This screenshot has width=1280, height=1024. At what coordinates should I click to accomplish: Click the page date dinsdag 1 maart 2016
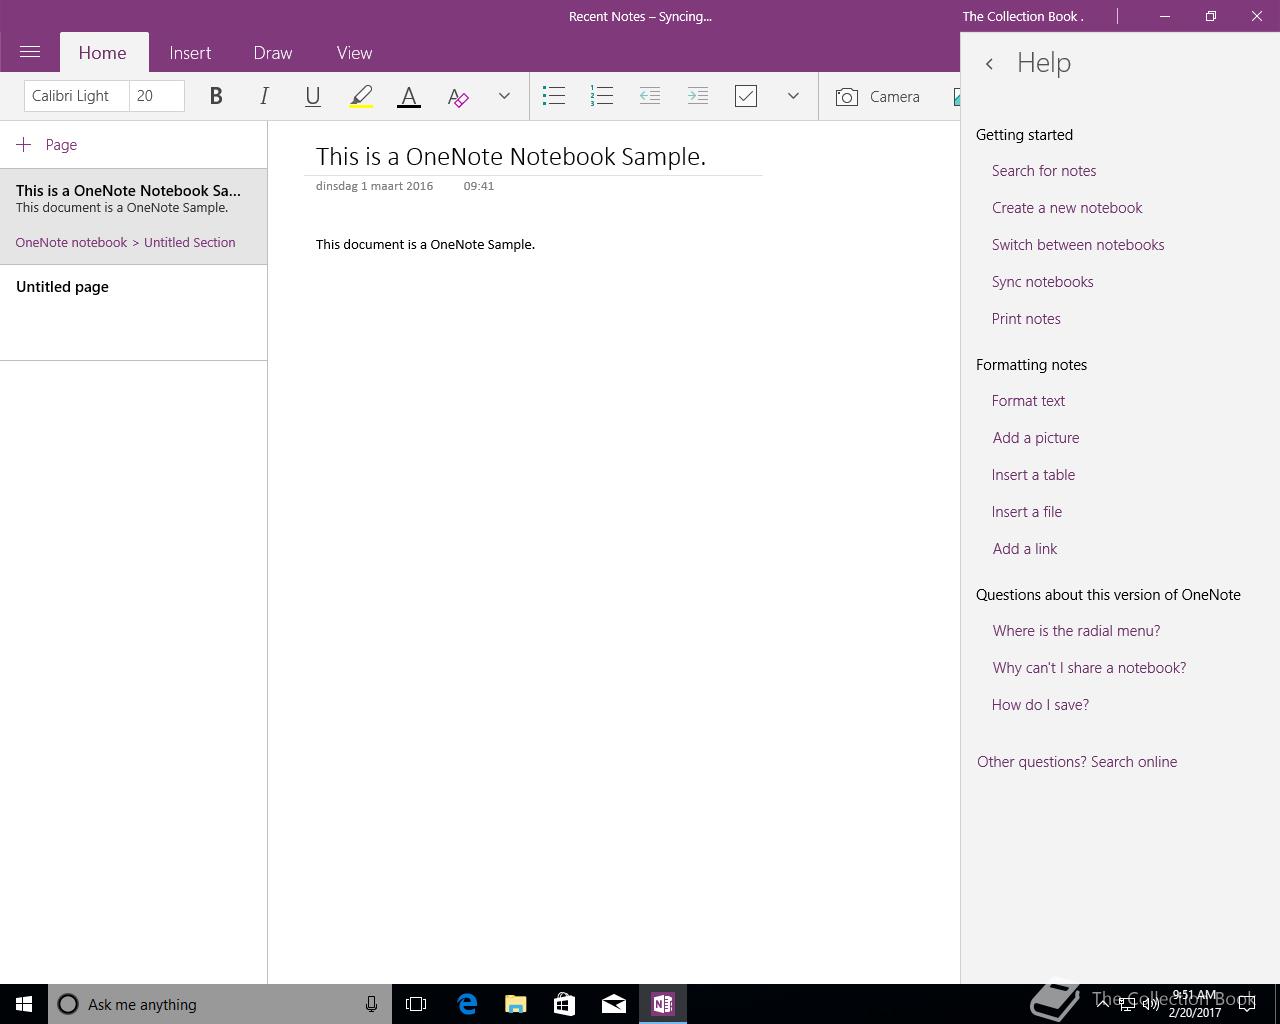[374, 186]
